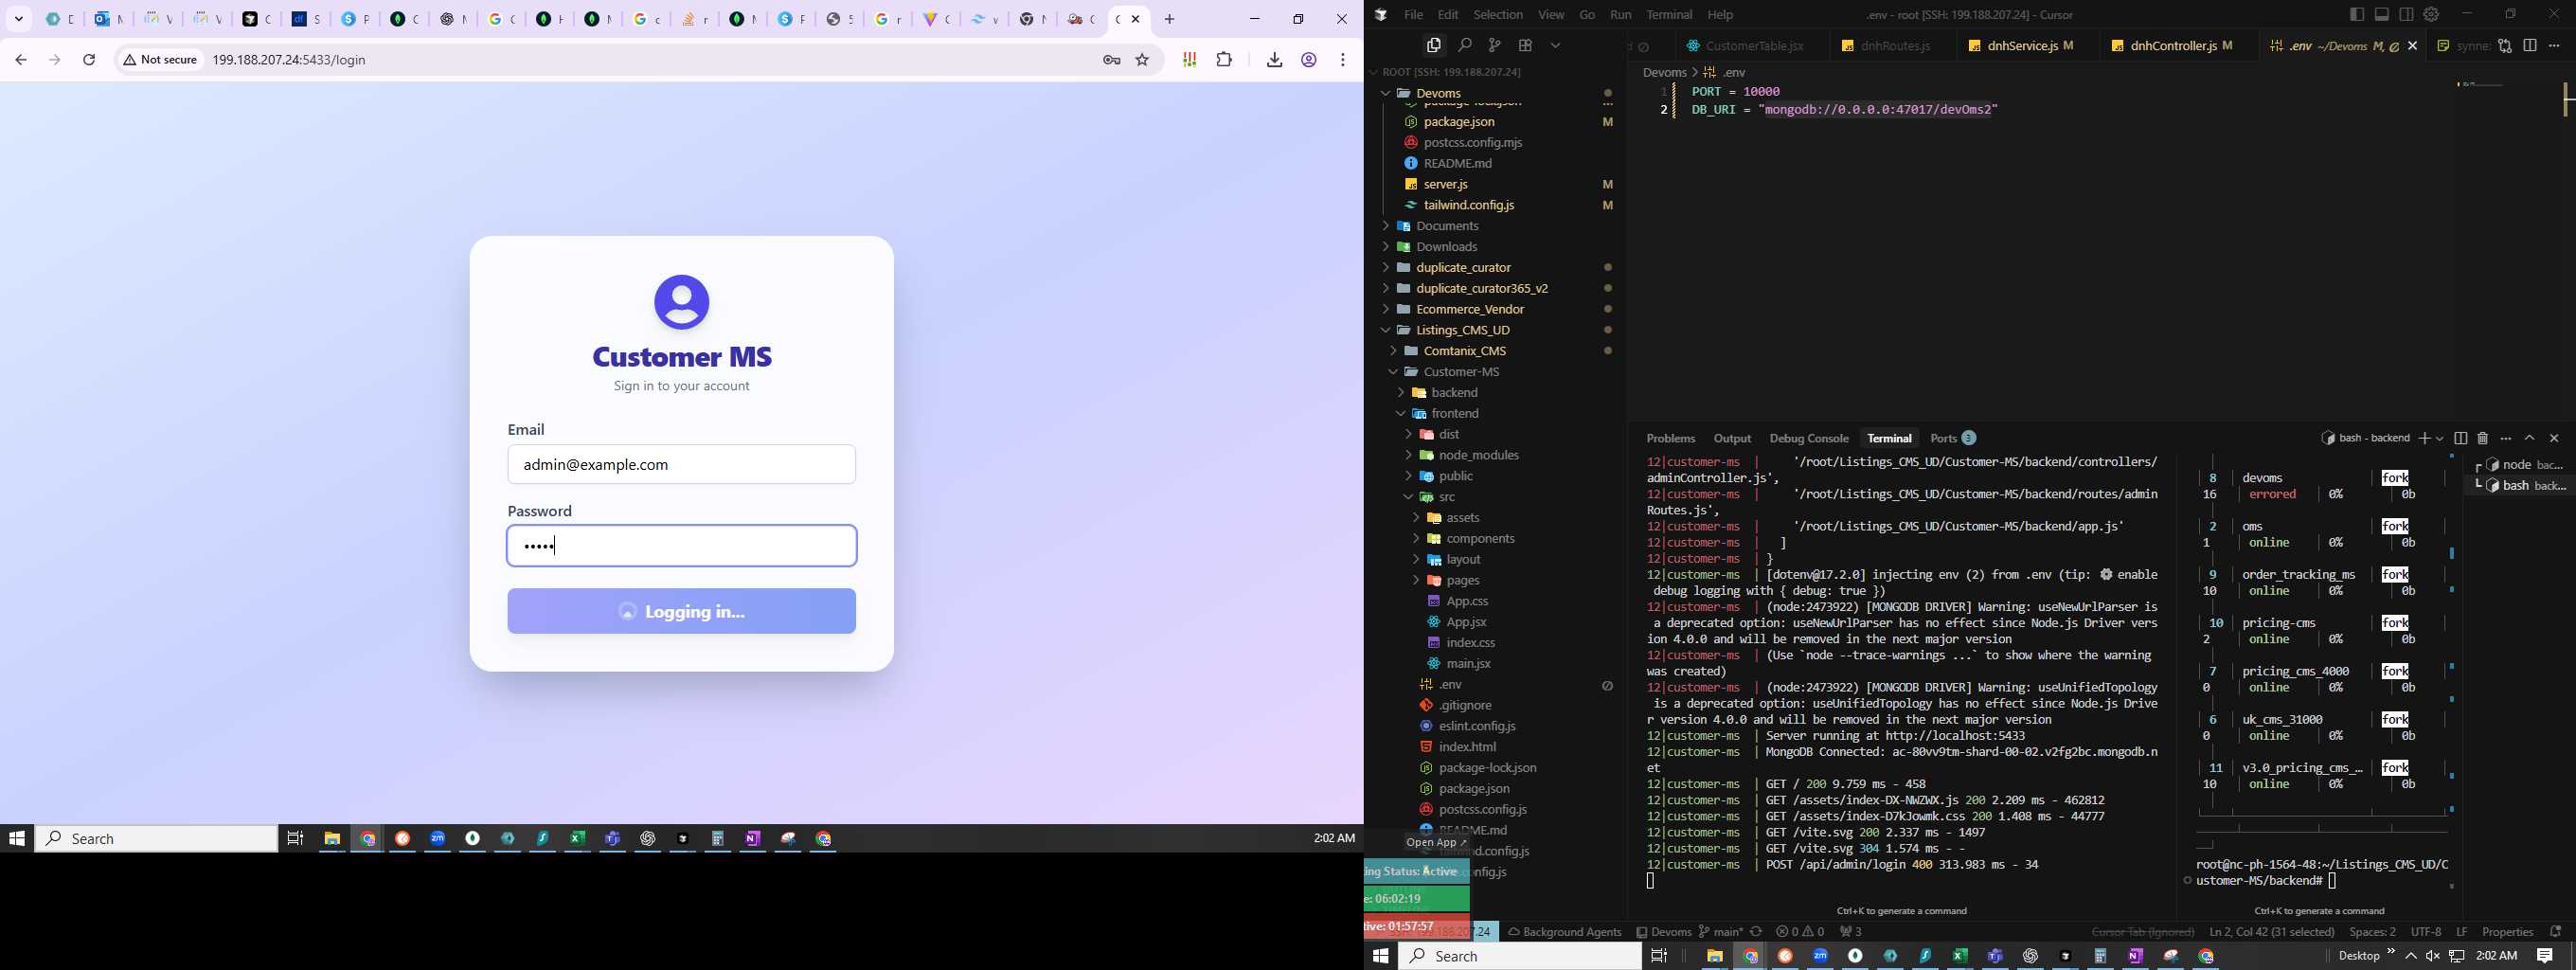Click the UTF-8 encoding in status bar

point(2426,932)
